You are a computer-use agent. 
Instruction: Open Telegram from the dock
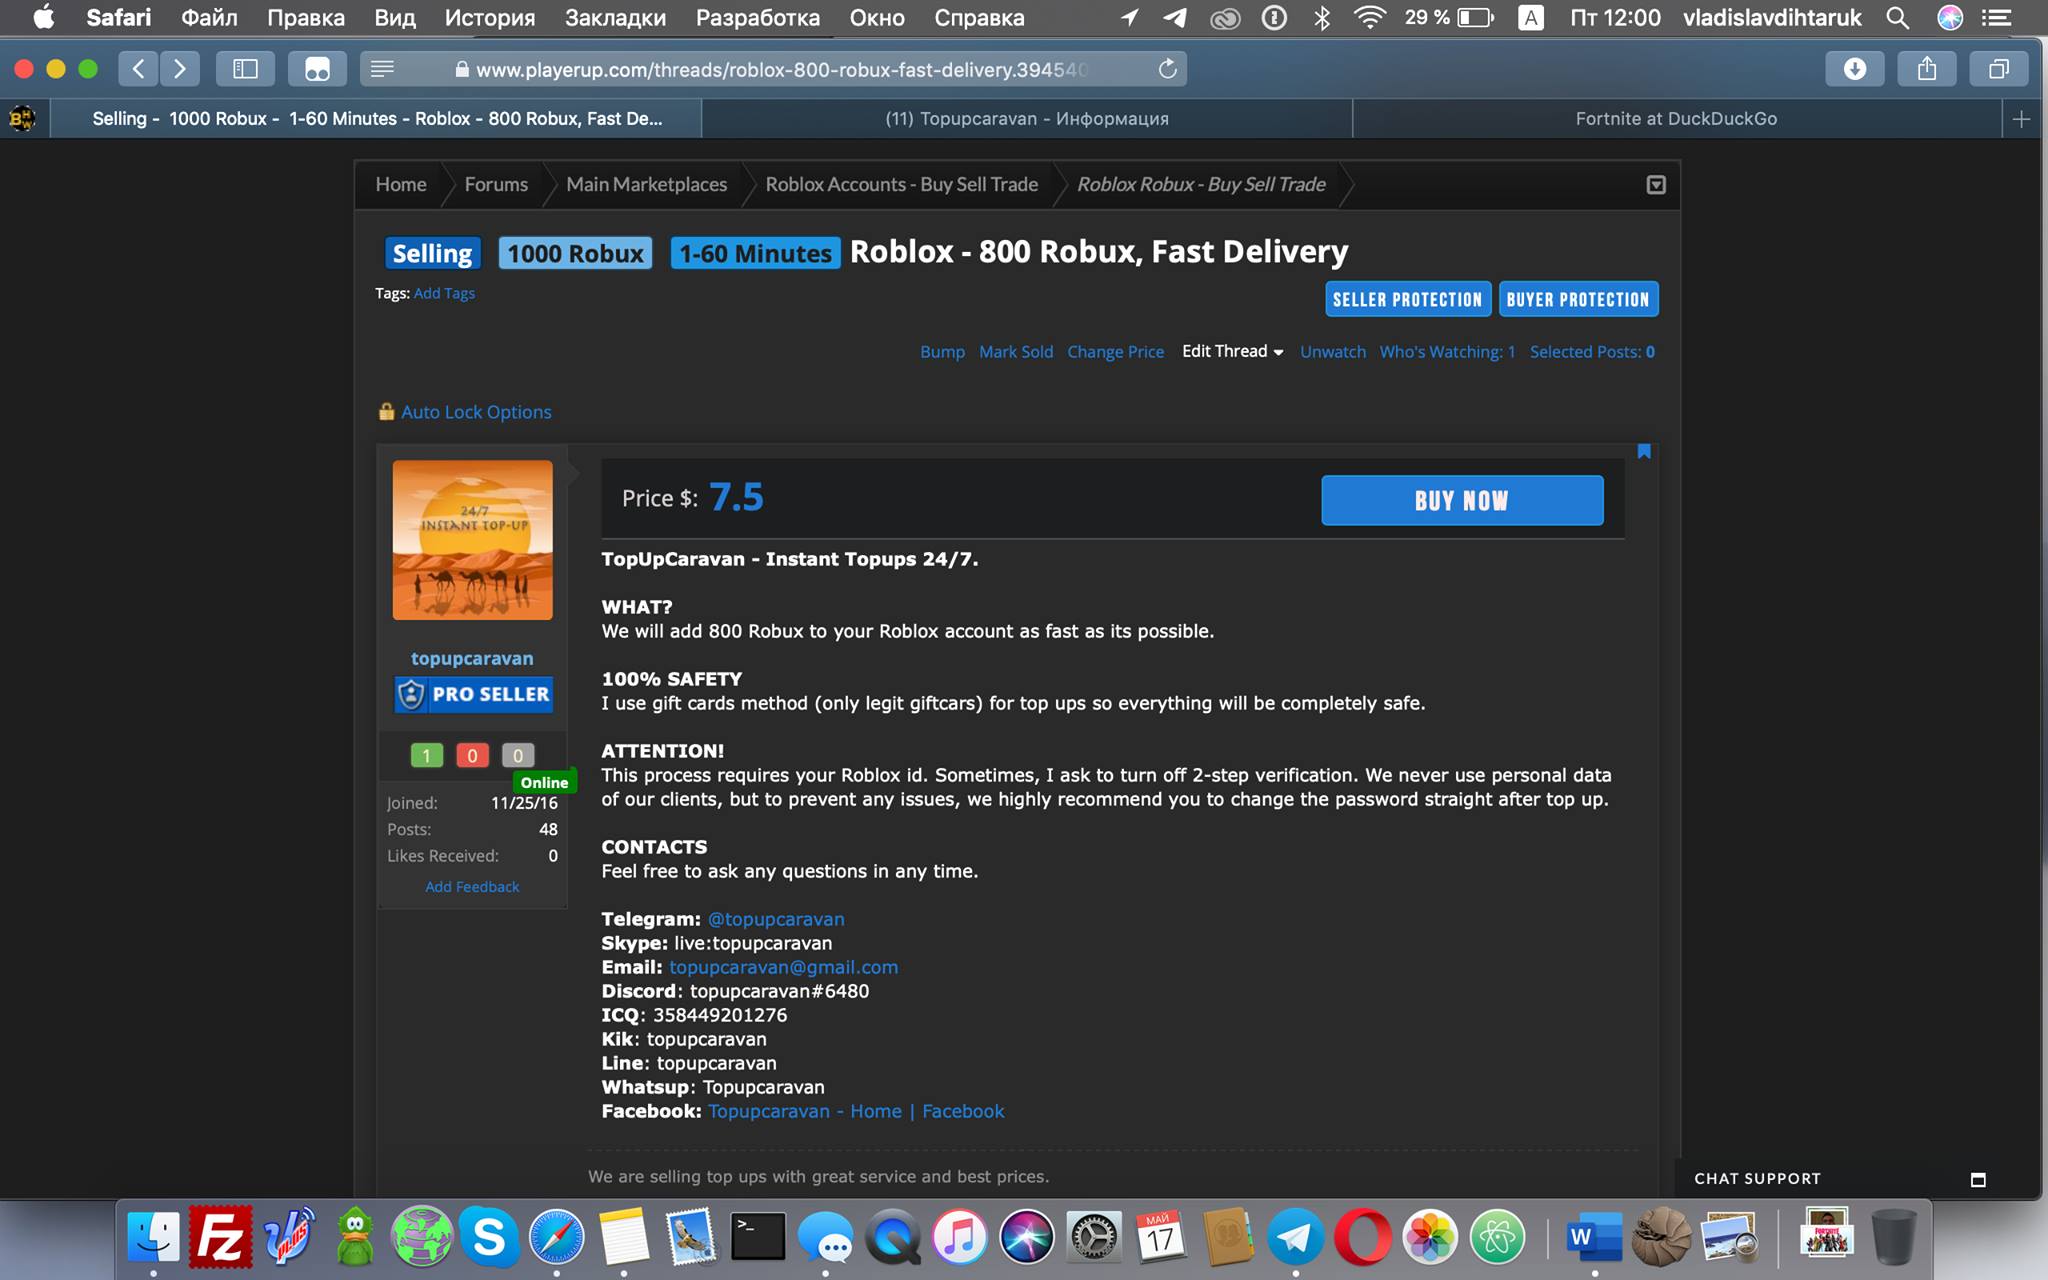tap(1295, 1237)
